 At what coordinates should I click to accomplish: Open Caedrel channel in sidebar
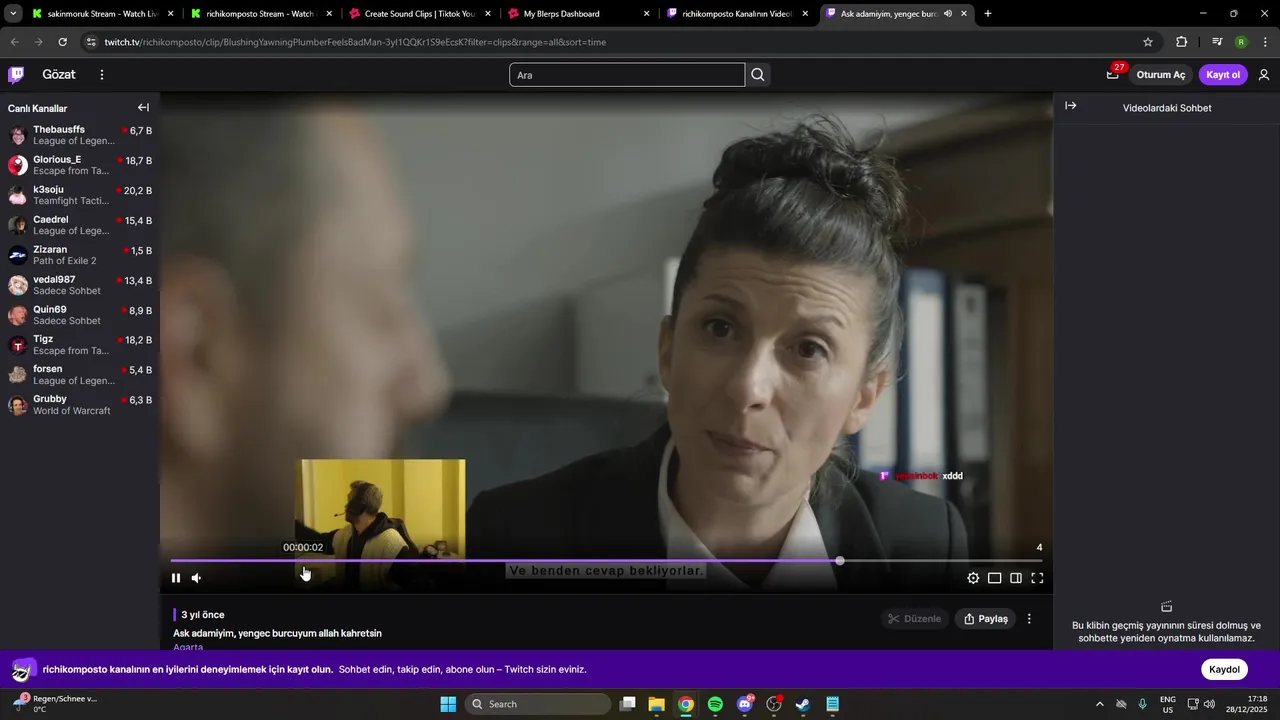pyautogui.click(x=80, y=225)
